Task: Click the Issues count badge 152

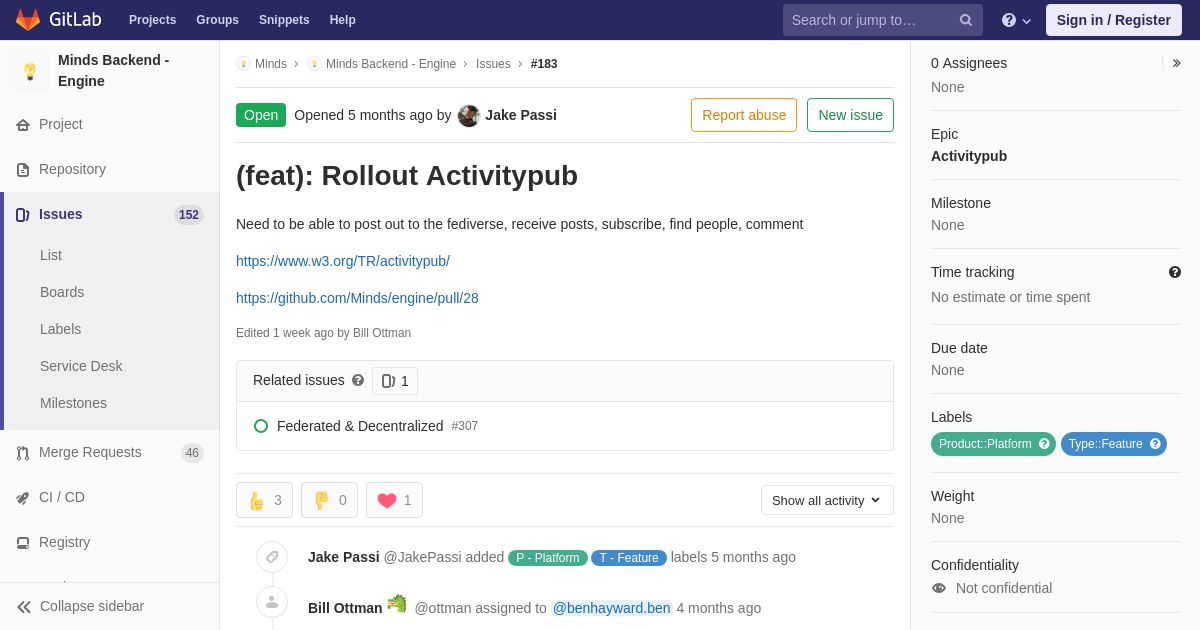Action: pyautogui.click(x=189, y=215)
